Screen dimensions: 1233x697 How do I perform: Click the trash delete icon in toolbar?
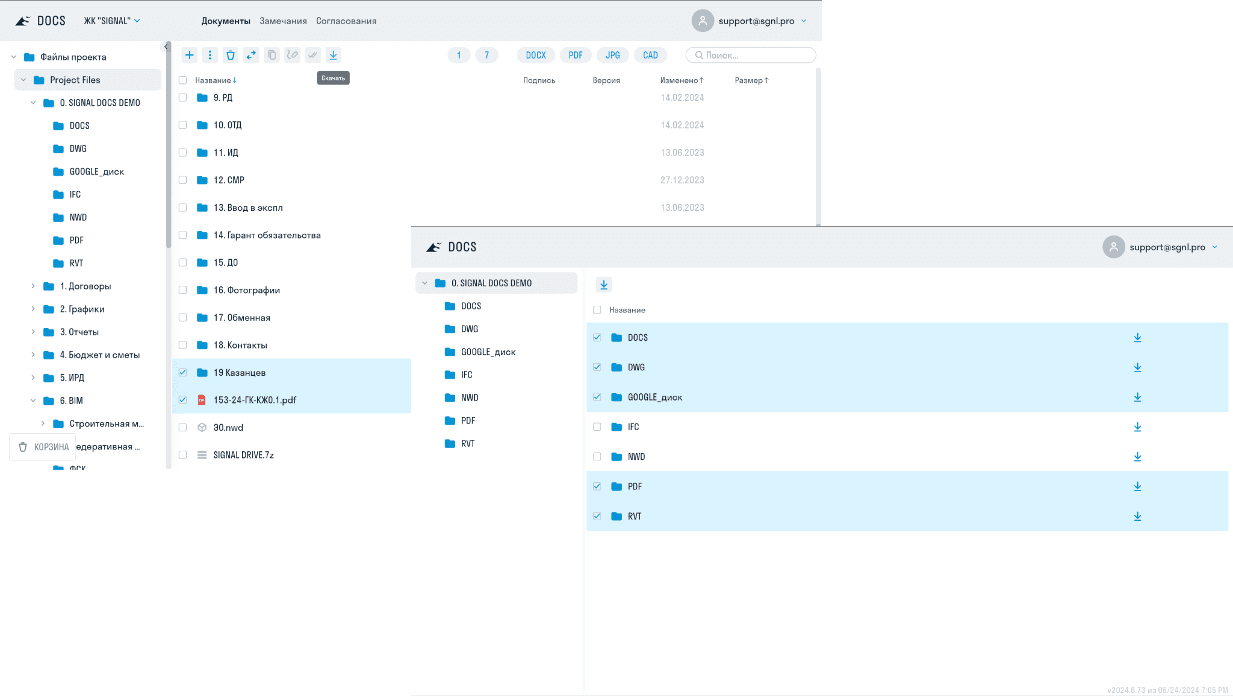pos(230,55)
